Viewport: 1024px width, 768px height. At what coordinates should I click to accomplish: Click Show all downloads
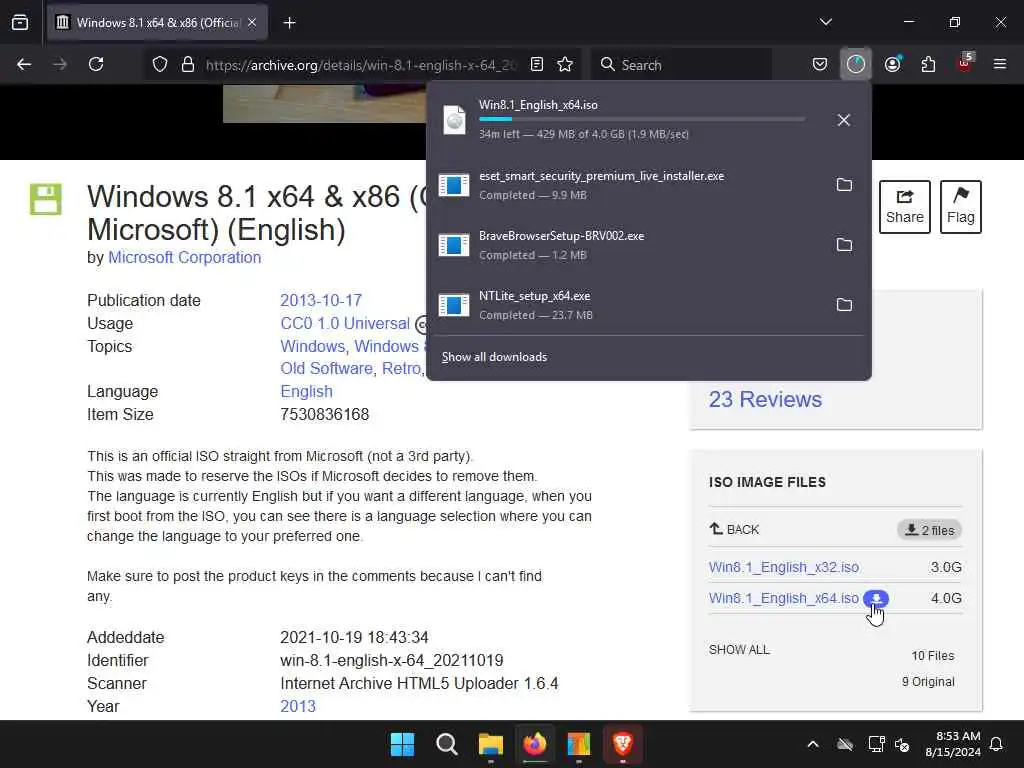[494, 357]
